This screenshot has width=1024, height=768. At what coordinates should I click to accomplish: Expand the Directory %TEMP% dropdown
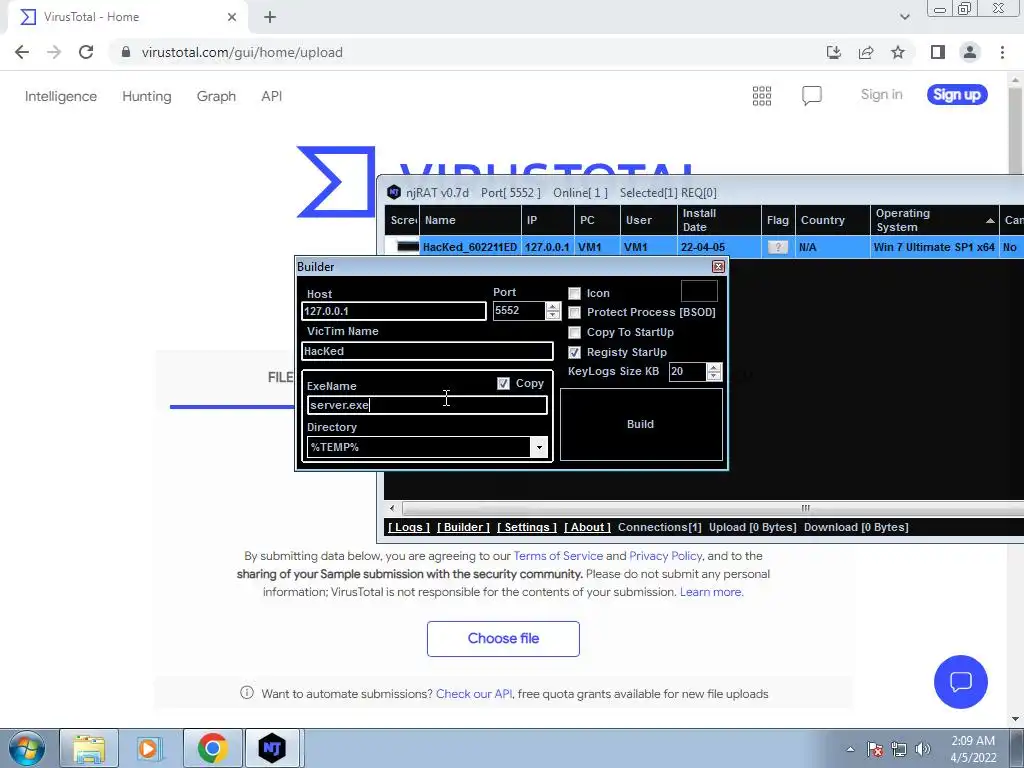pos(539,447)
